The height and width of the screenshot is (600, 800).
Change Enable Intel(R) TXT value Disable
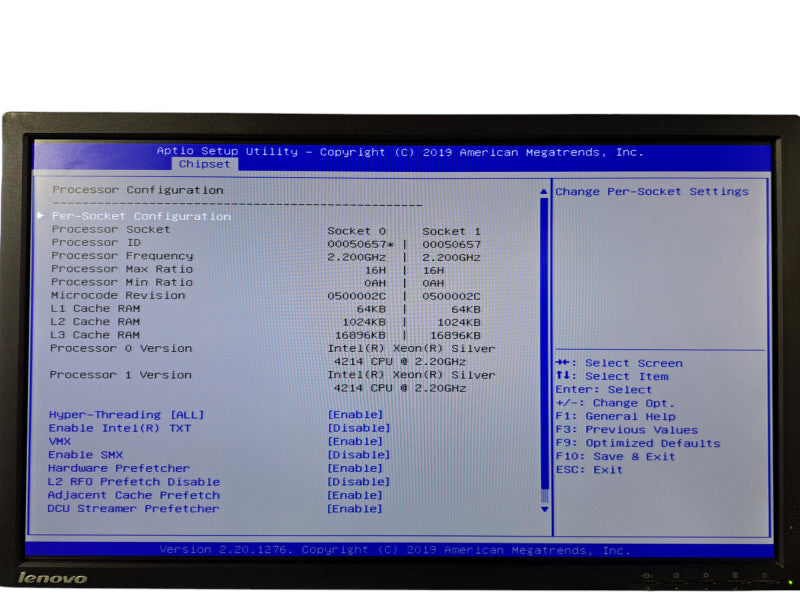[x=359, y=428]
